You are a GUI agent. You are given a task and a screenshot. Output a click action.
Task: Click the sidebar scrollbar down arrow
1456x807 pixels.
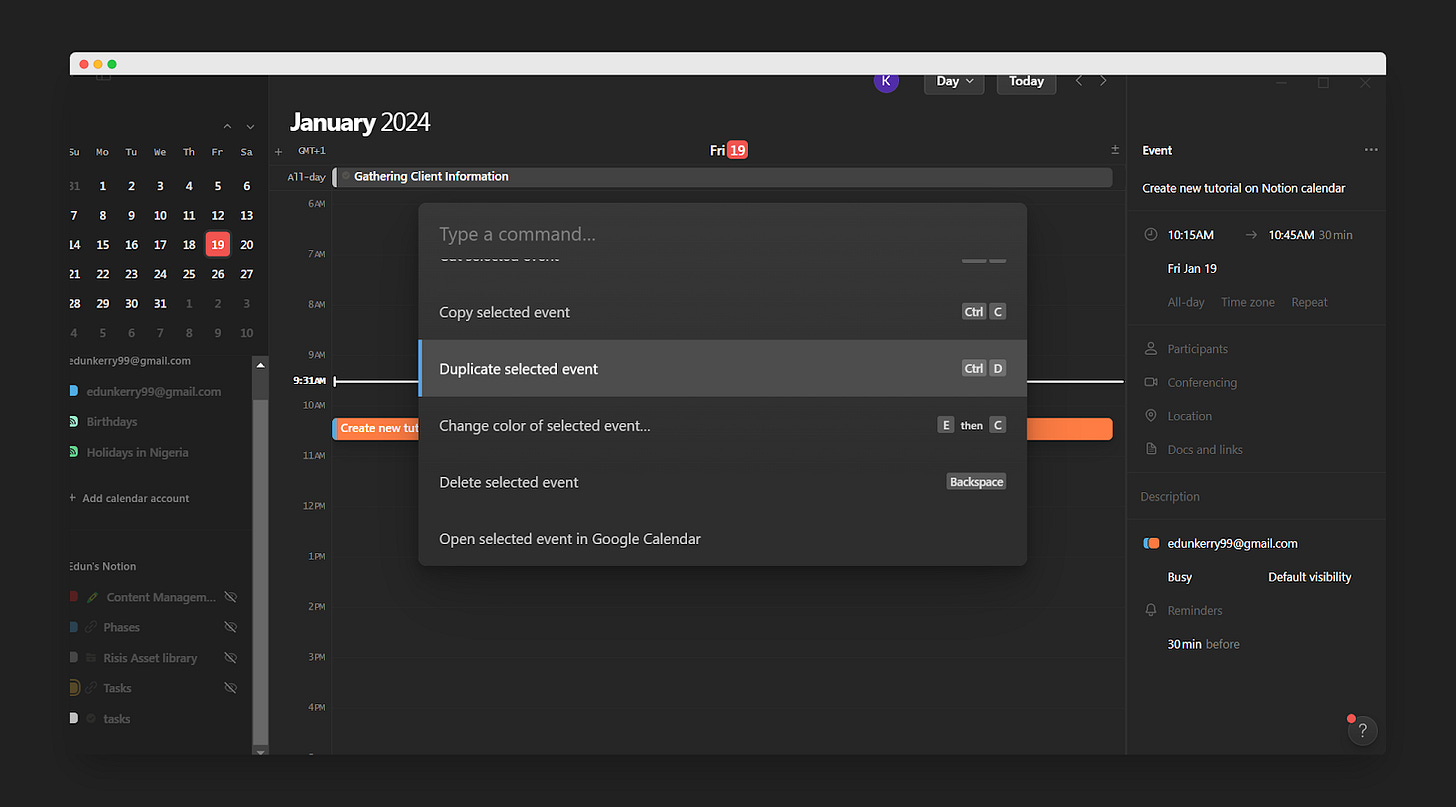(x=261, y=750)
